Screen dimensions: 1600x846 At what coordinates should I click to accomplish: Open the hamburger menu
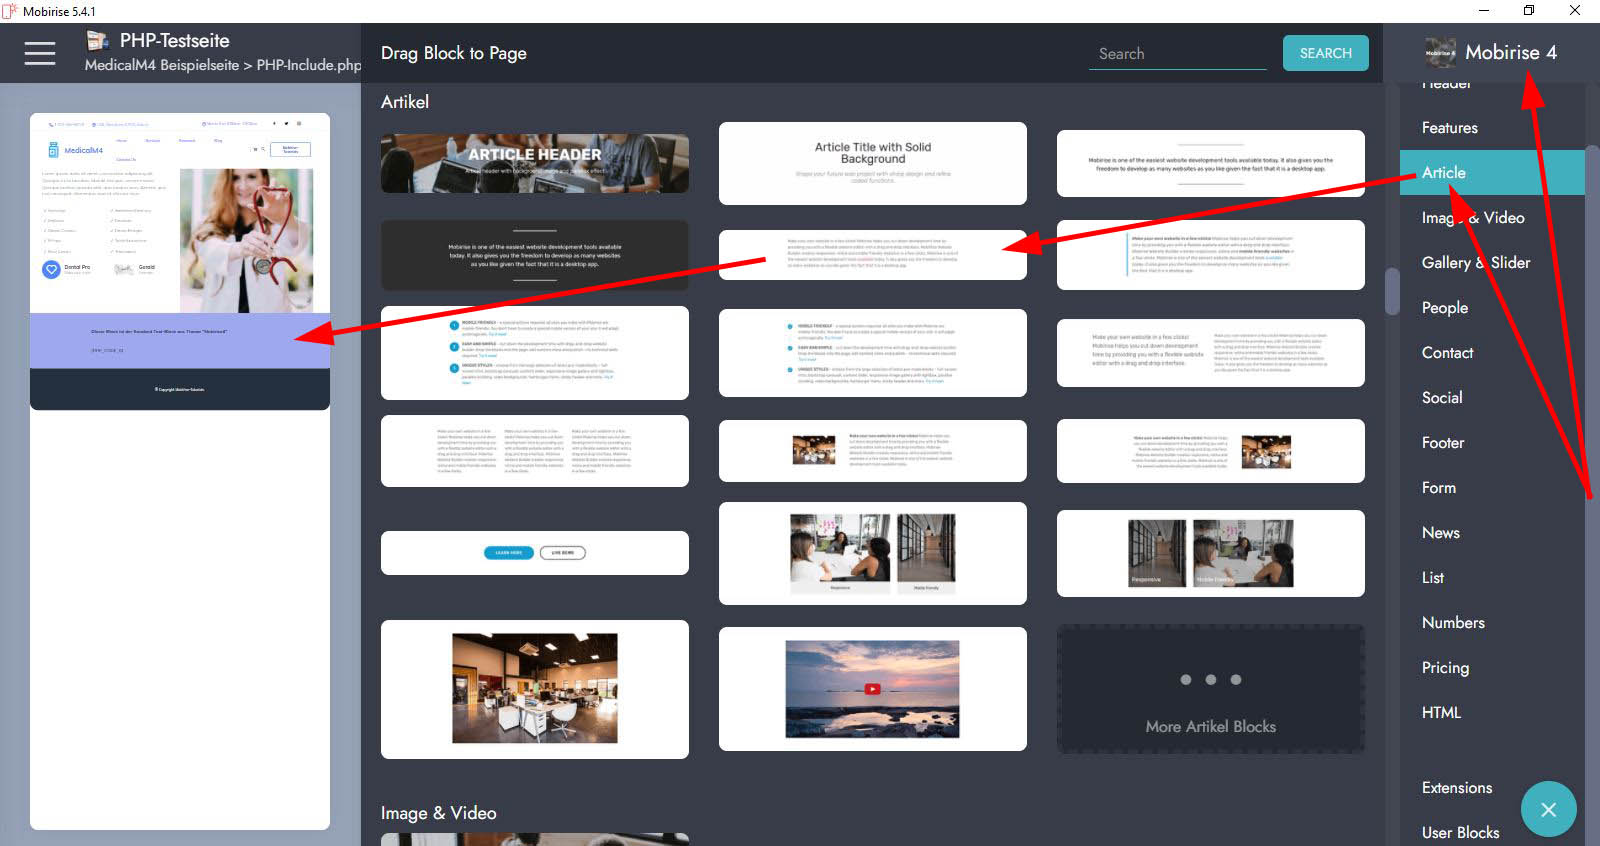tap(40, 53)
